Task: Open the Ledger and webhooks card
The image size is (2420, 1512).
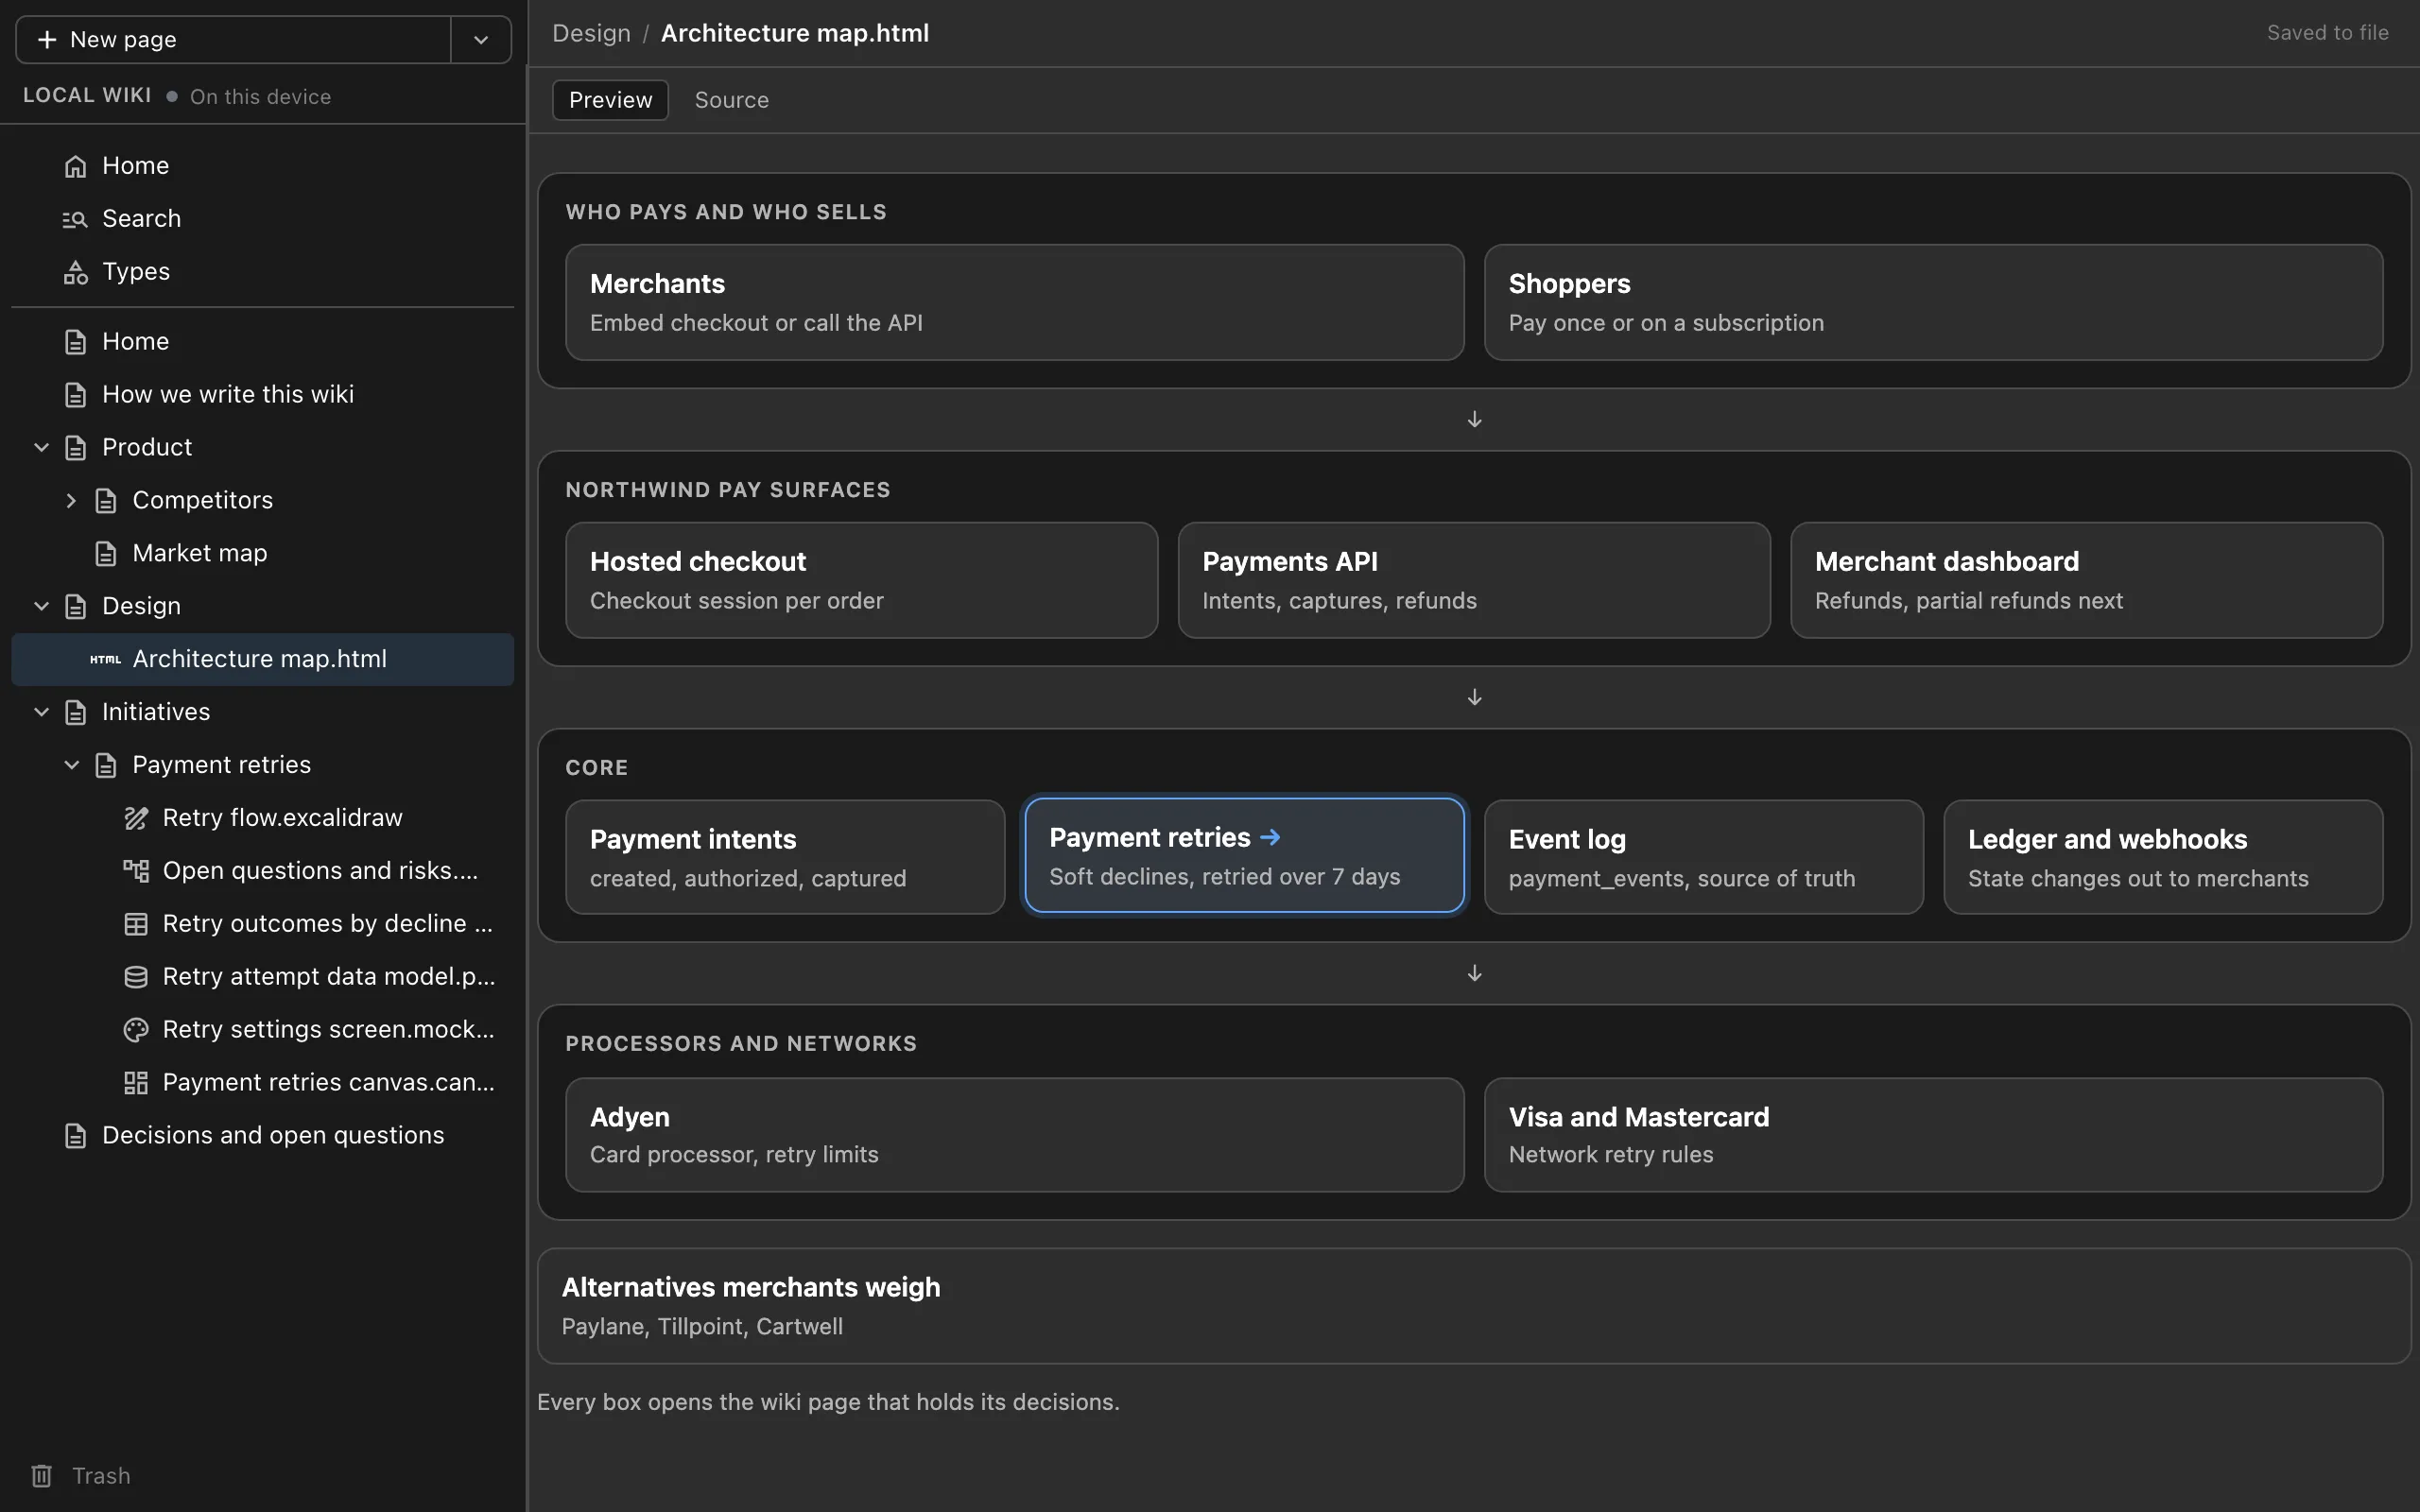Action: tap(2163, 858)
